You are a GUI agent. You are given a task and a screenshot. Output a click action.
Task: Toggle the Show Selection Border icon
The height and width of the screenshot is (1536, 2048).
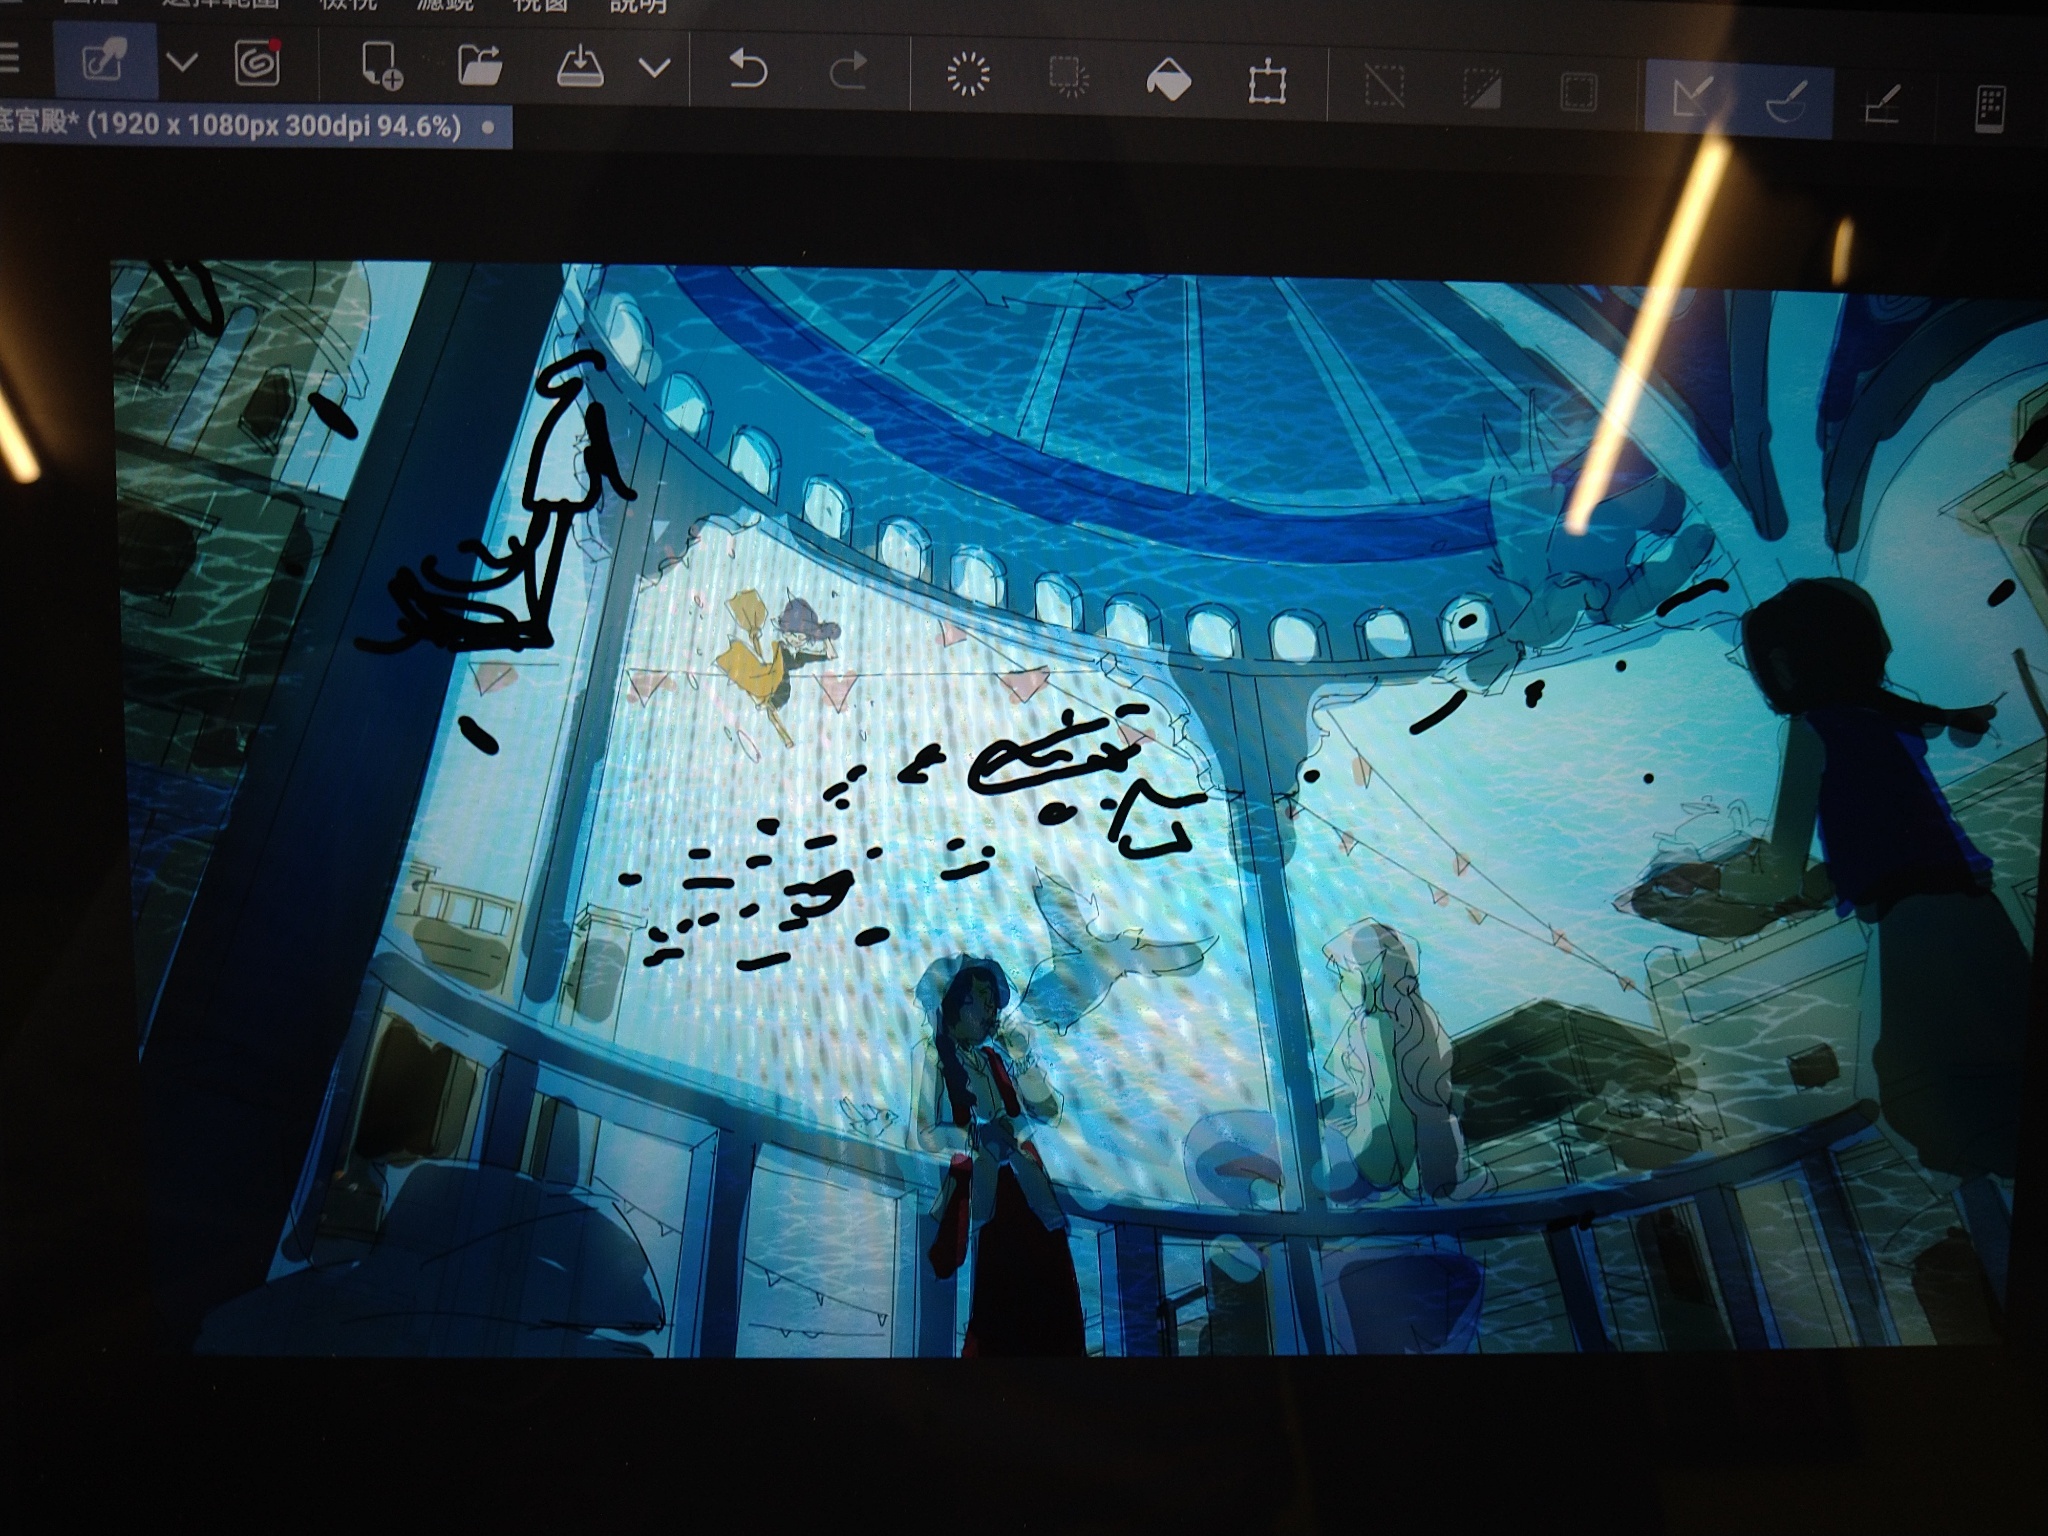1578,93
